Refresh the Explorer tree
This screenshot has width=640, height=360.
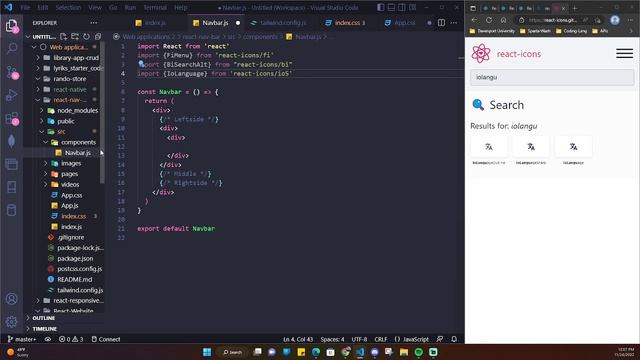pyautogui.click(x=86, y=36)
